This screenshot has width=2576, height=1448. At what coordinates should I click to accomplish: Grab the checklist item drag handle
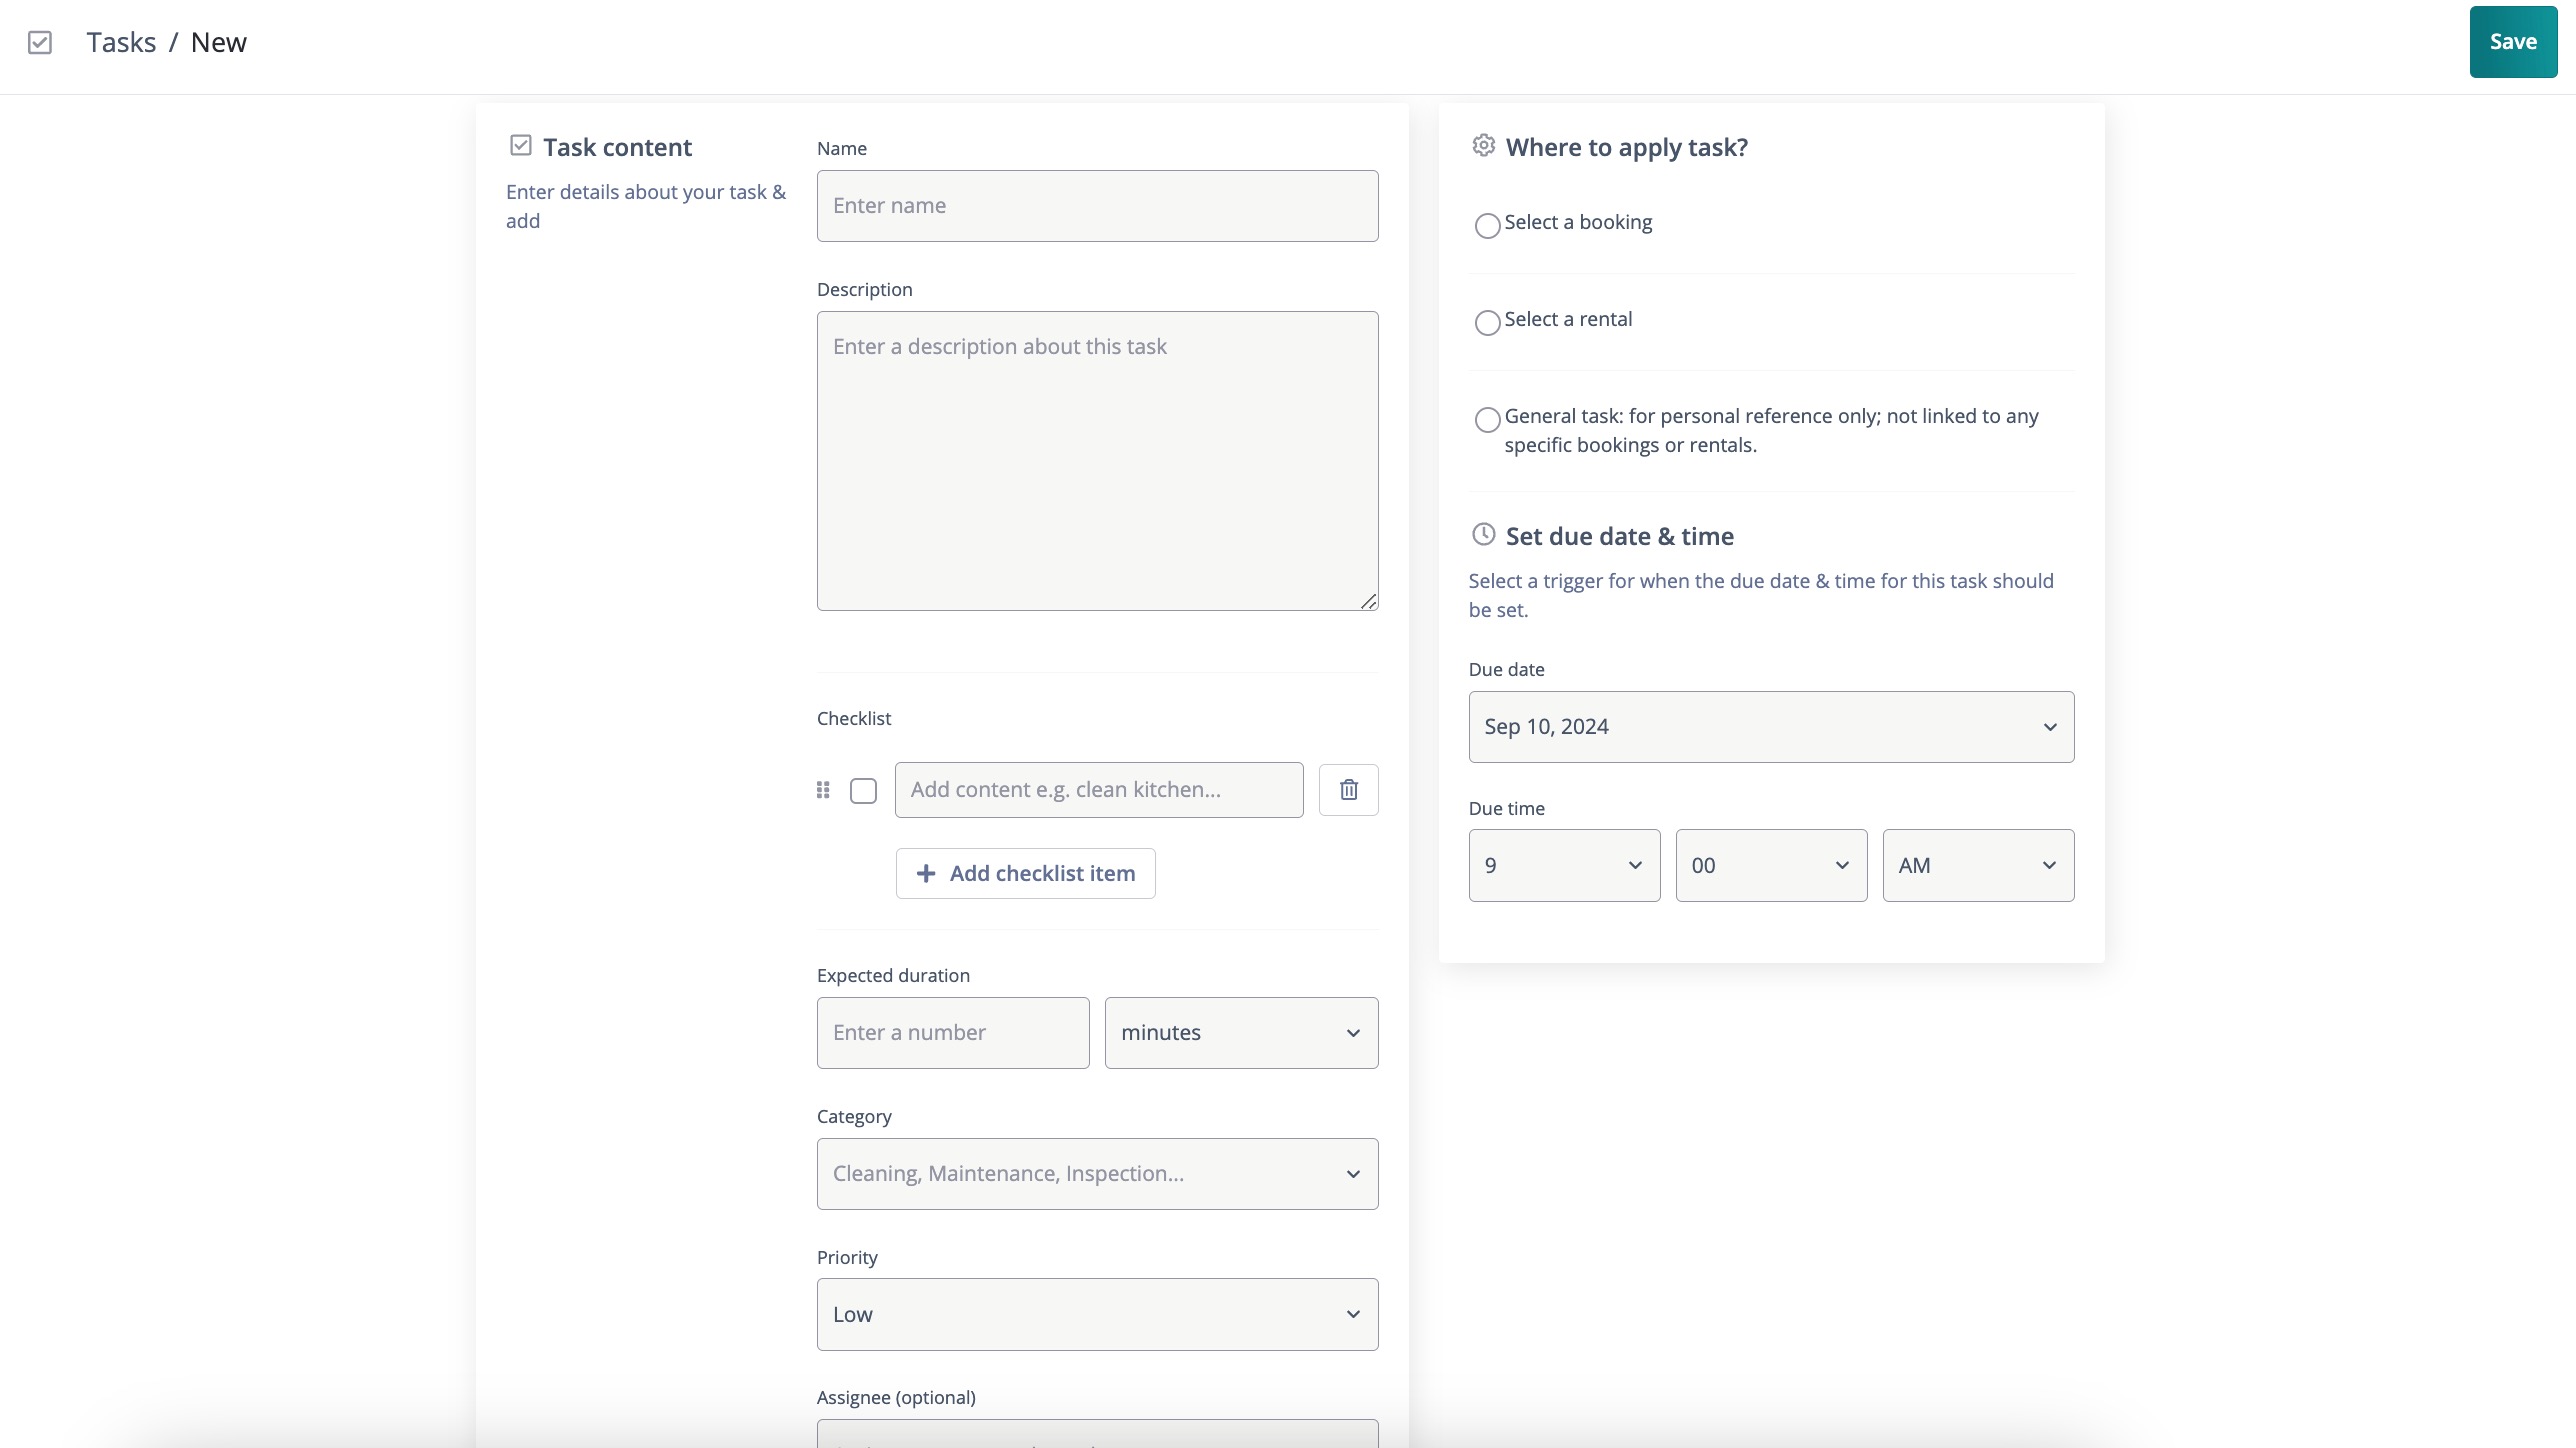click(823, 790)
